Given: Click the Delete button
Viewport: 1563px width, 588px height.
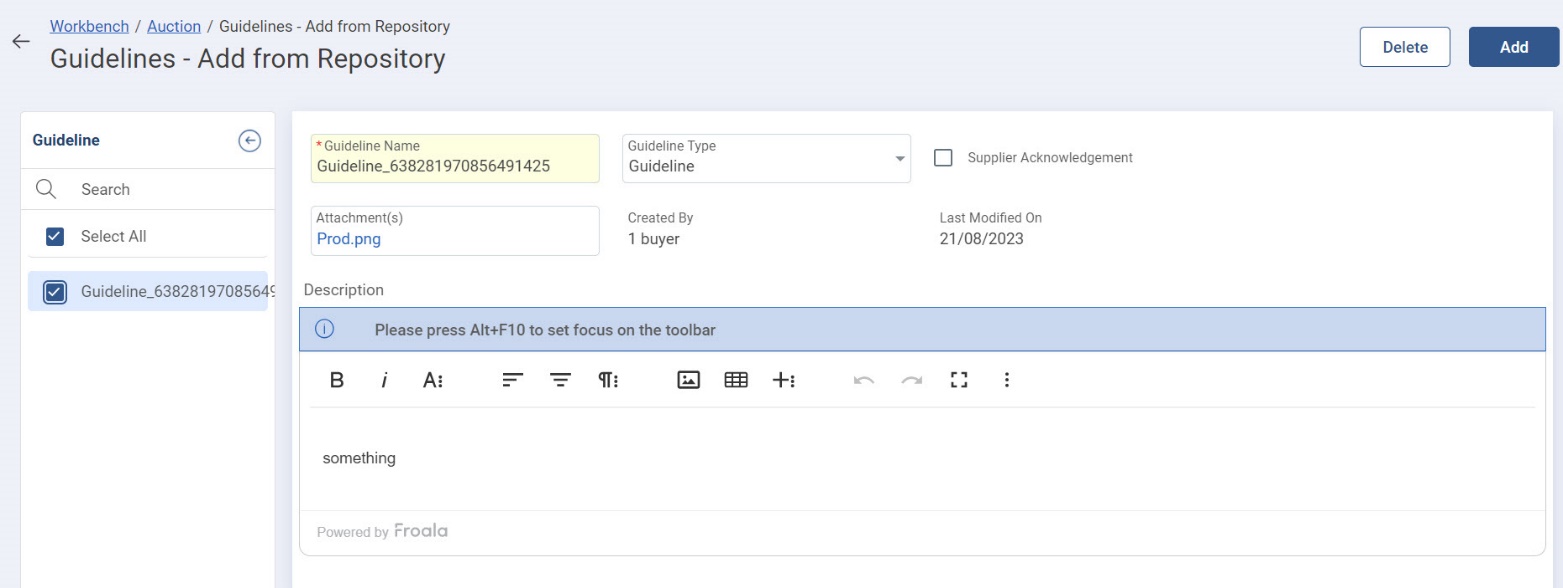Looking at the screenshot, I should click(x=1404, y=47).
